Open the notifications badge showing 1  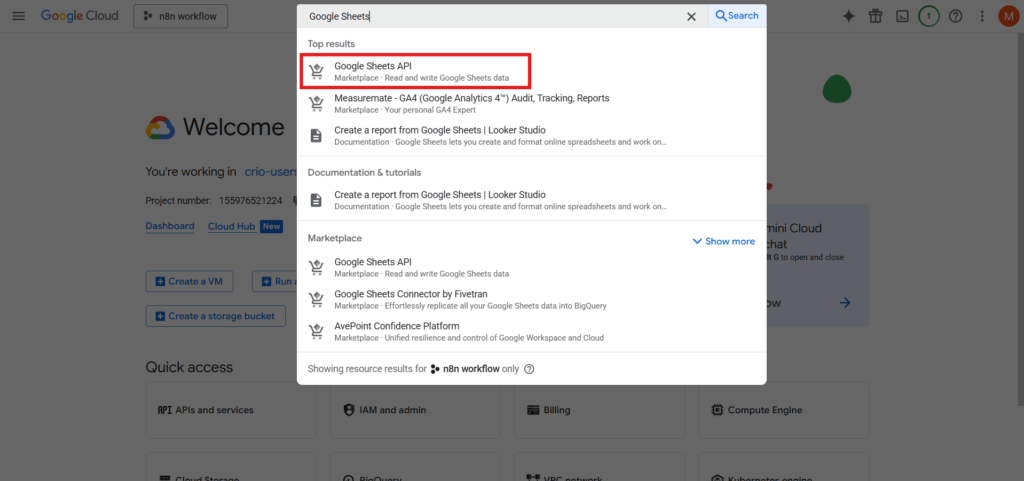pyautogui.click(x=929, y=16)
